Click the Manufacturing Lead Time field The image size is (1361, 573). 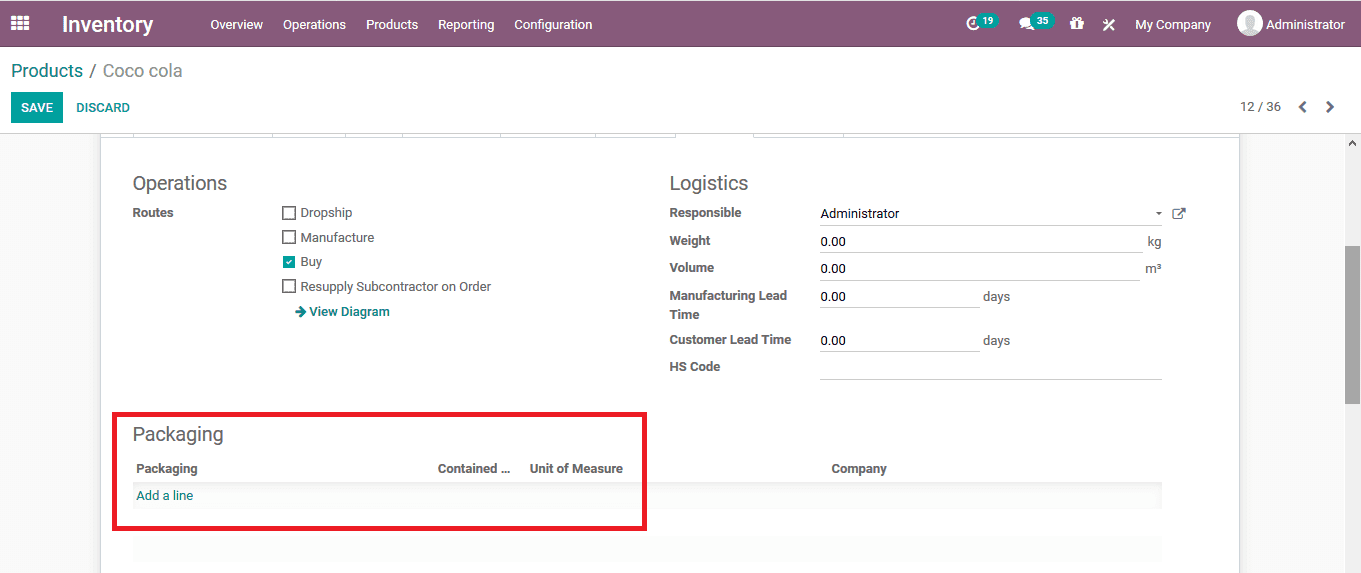coord(900,296)
